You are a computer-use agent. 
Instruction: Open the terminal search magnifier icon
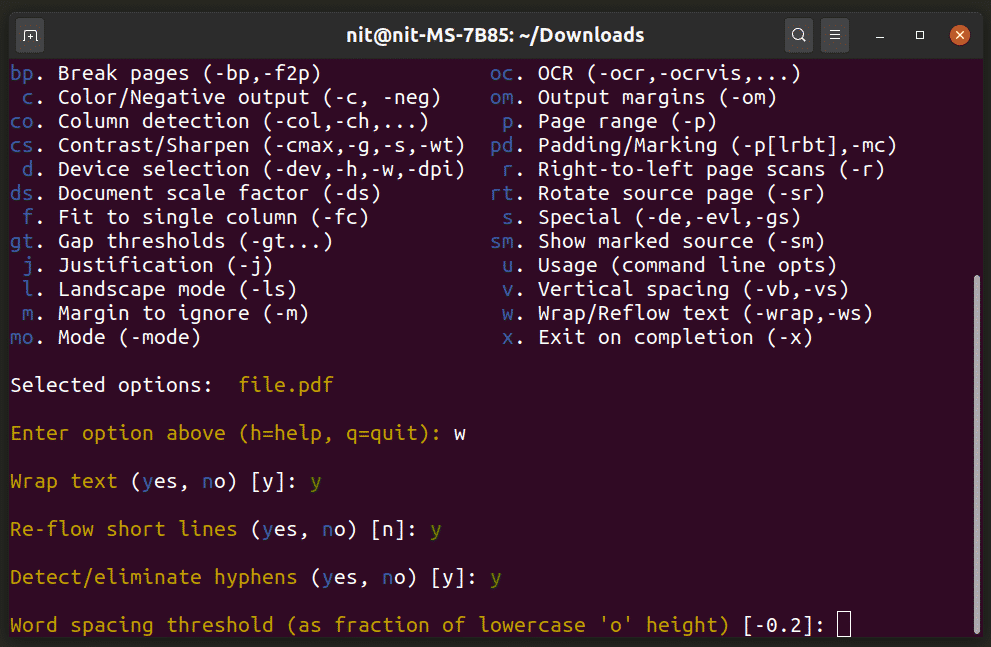798,35
